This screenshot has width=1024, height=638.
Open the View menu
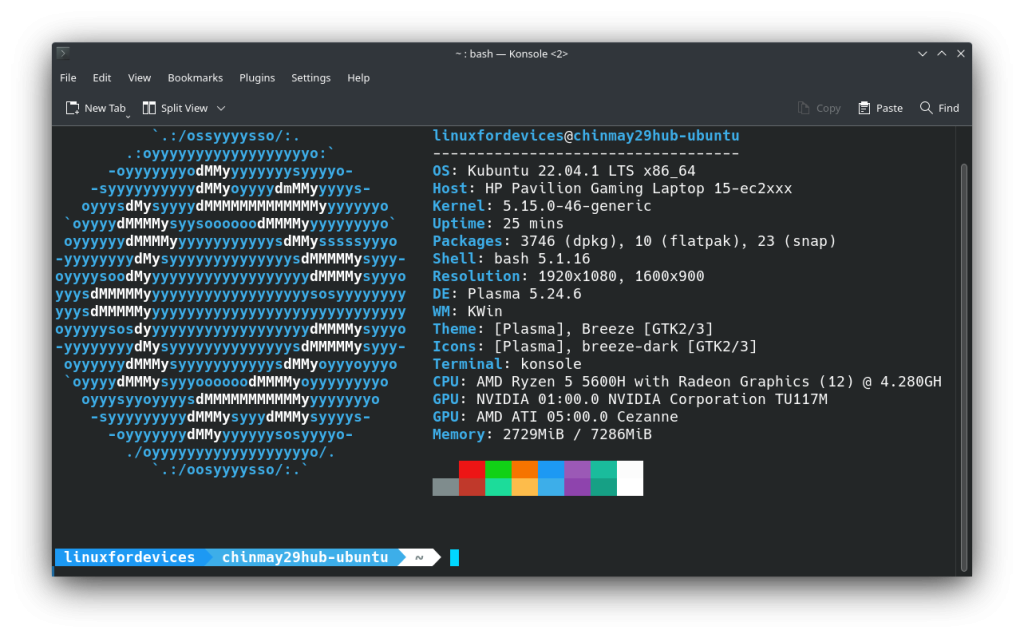pyautogui.click(x=139, y=77)
